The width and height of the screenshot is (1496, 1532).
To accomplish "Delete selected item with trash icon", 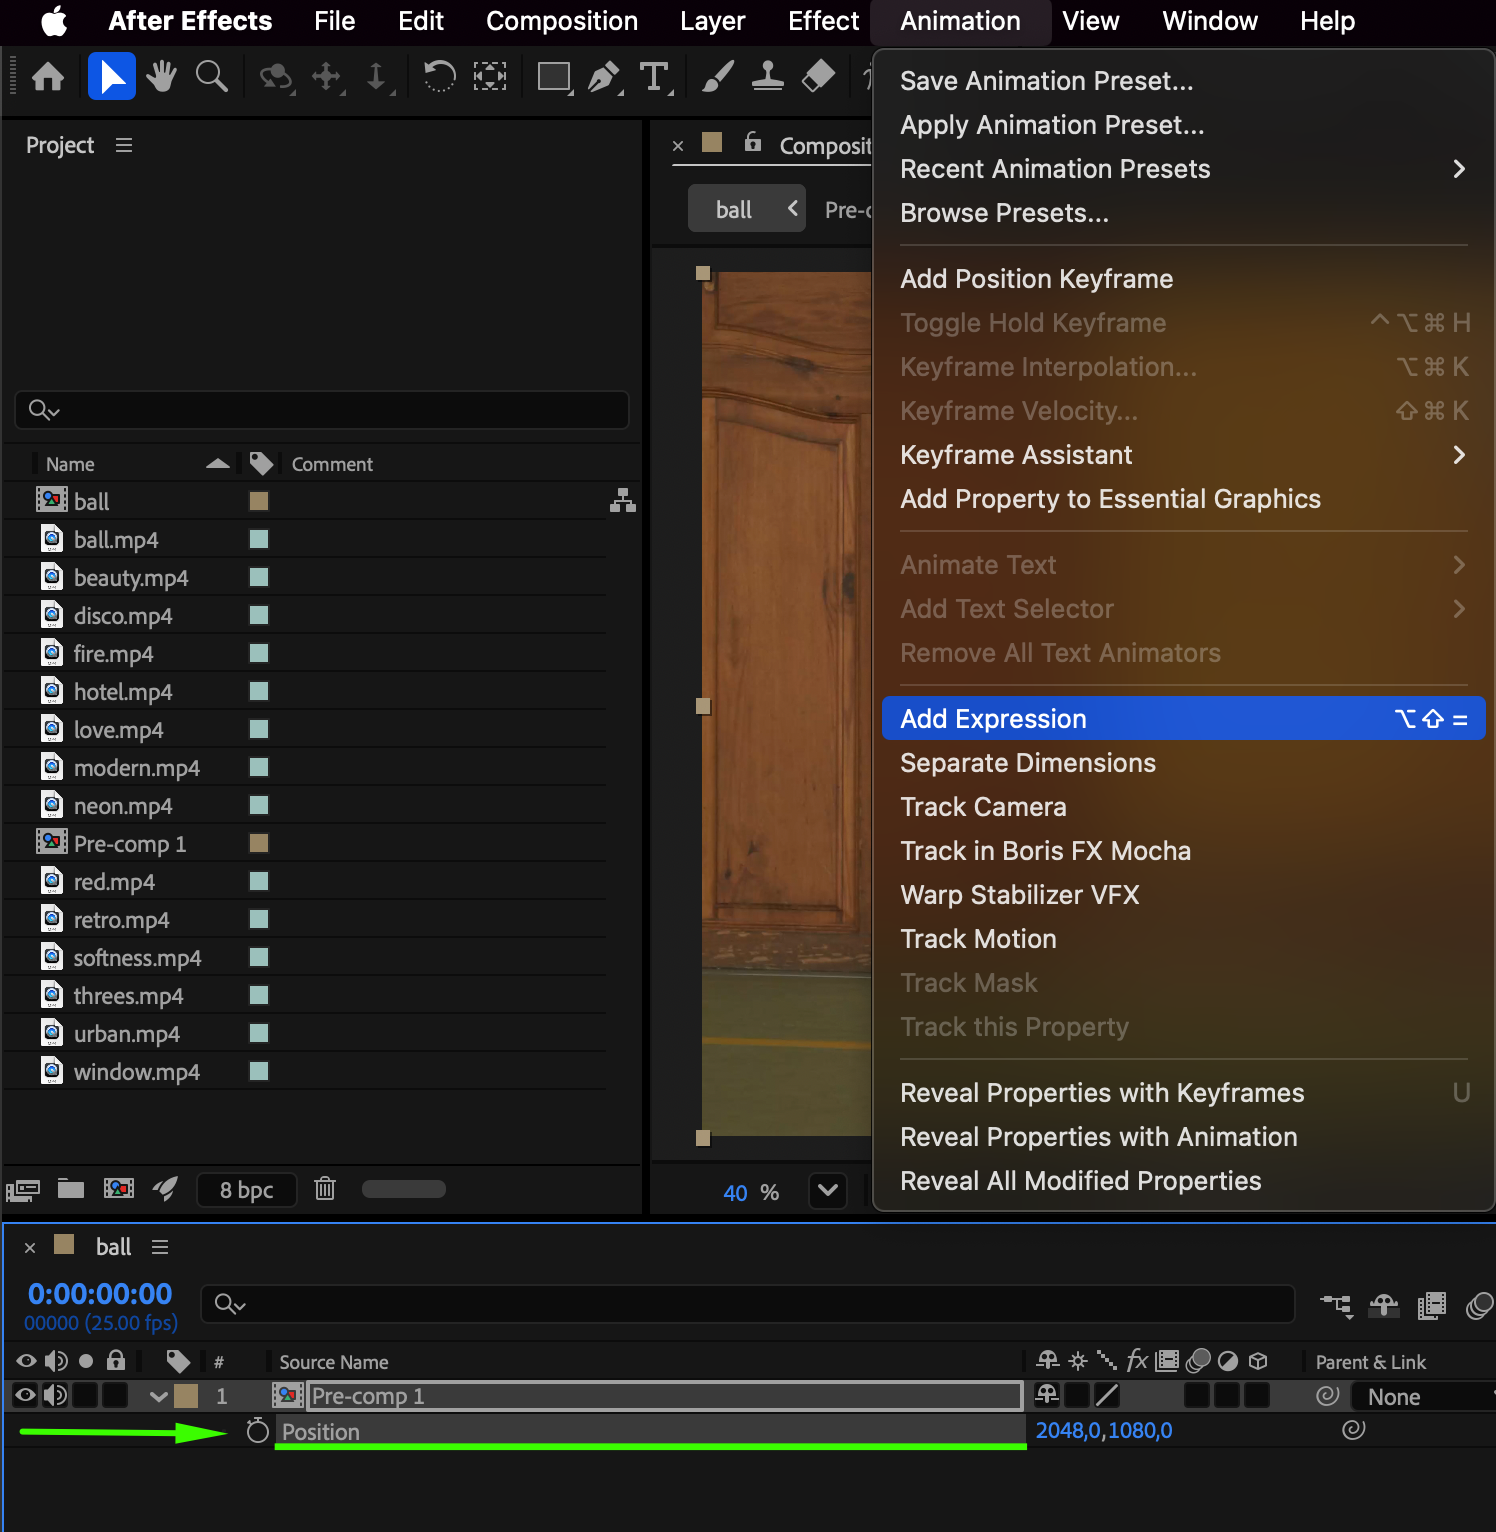I will pyautogui.click(x=325, y=1189).
